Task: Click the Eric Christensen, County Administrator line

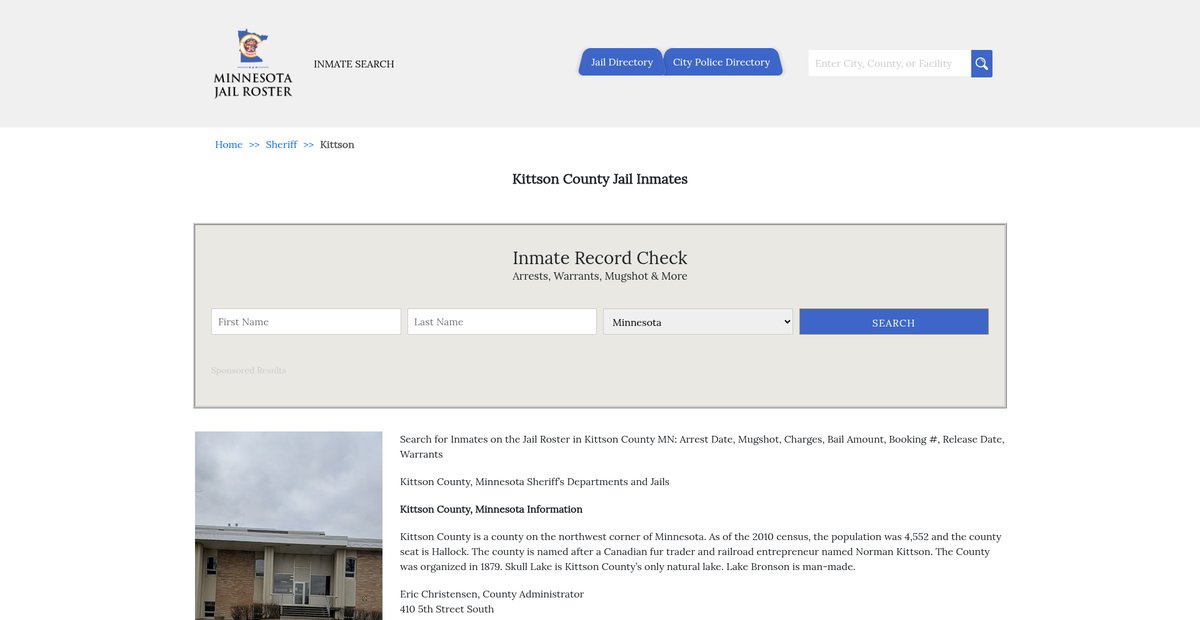Action: pos(491,594)
